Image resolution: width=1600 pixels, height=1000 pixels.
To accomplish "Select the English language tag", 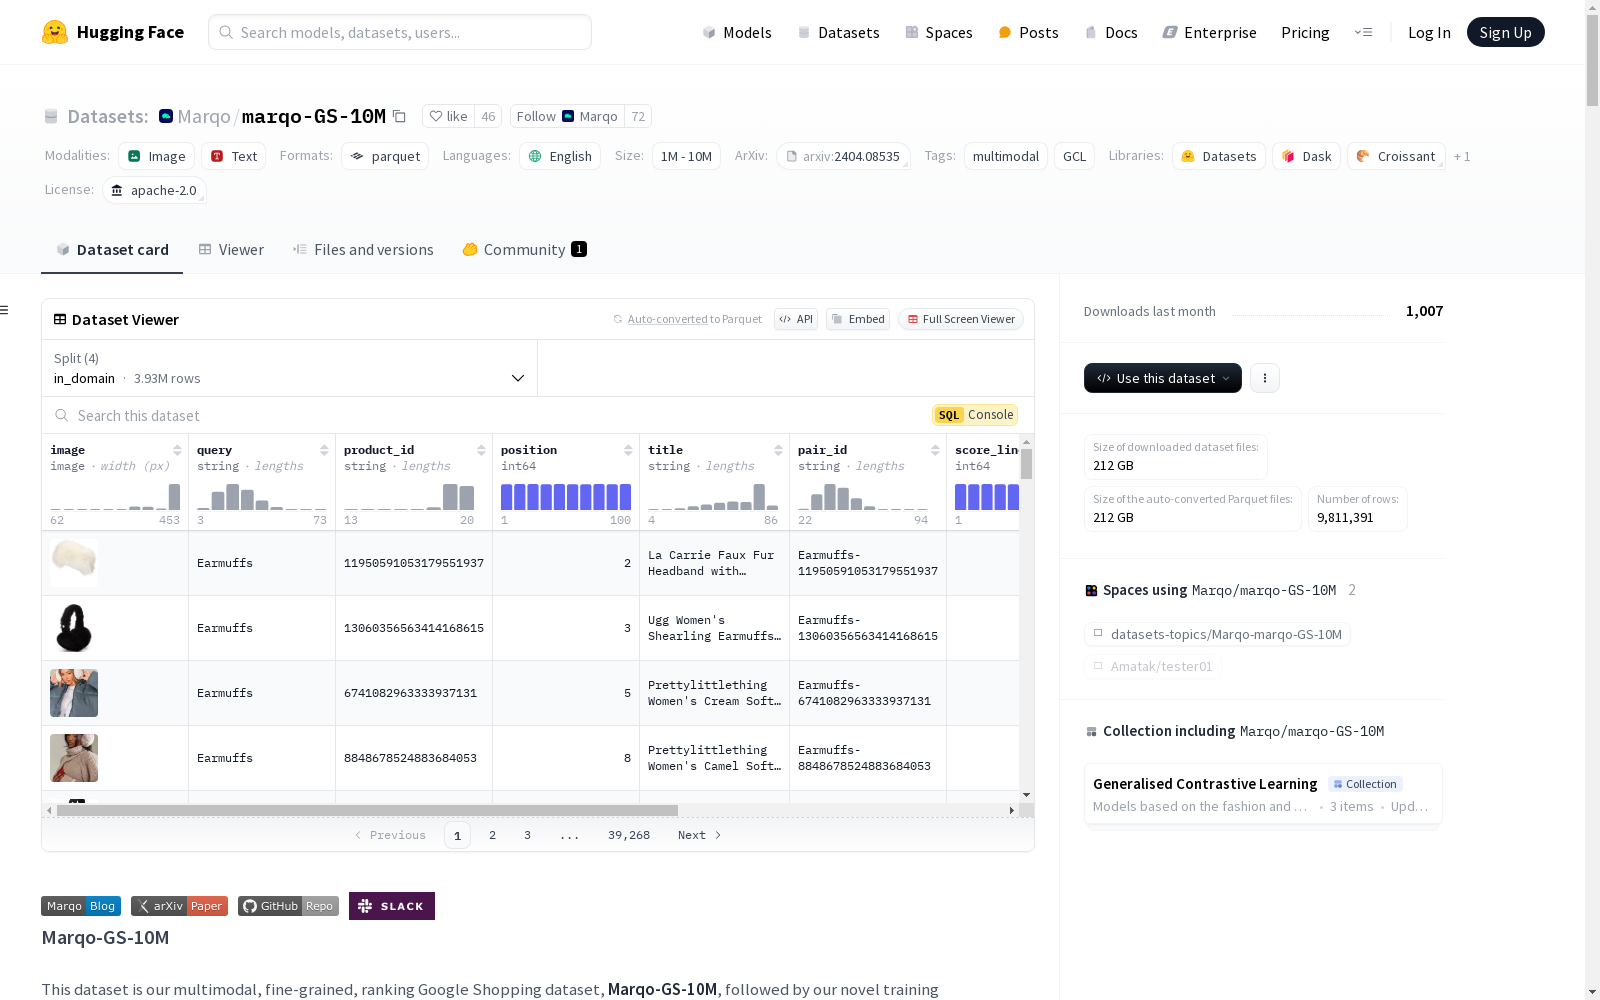I will 560,156.
